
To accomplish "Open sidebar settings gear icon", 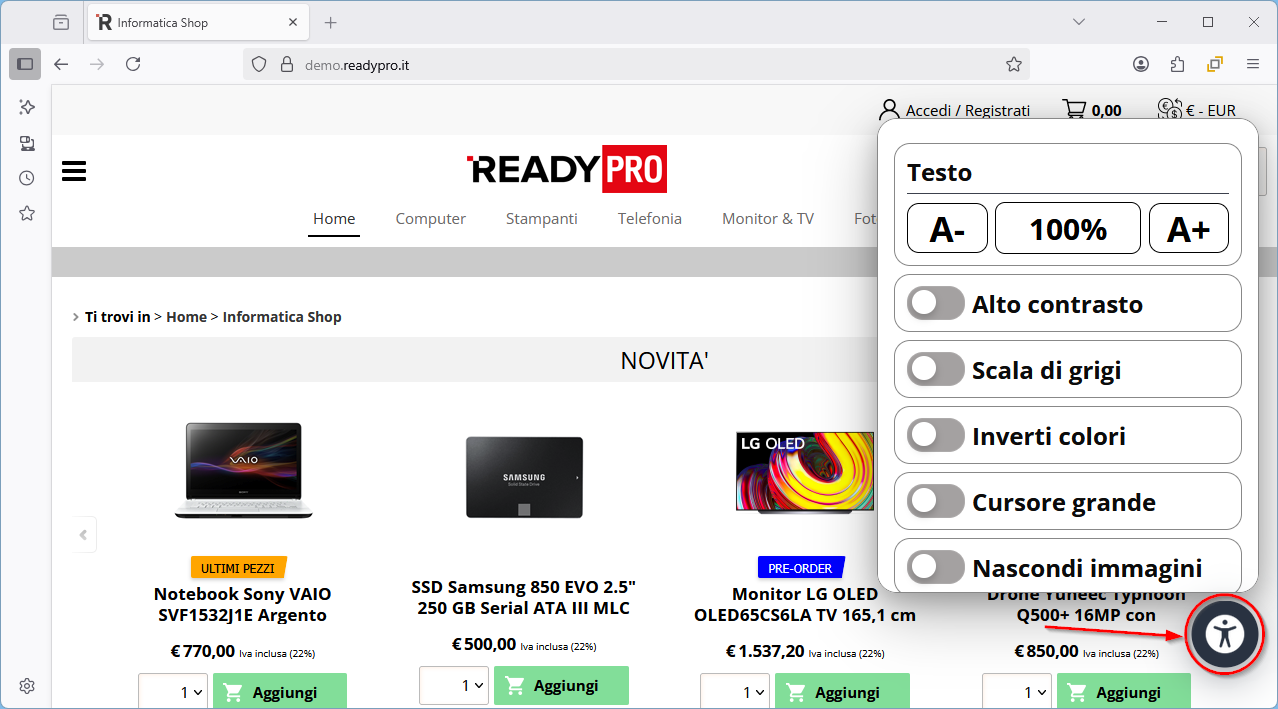I will (27, 686).
